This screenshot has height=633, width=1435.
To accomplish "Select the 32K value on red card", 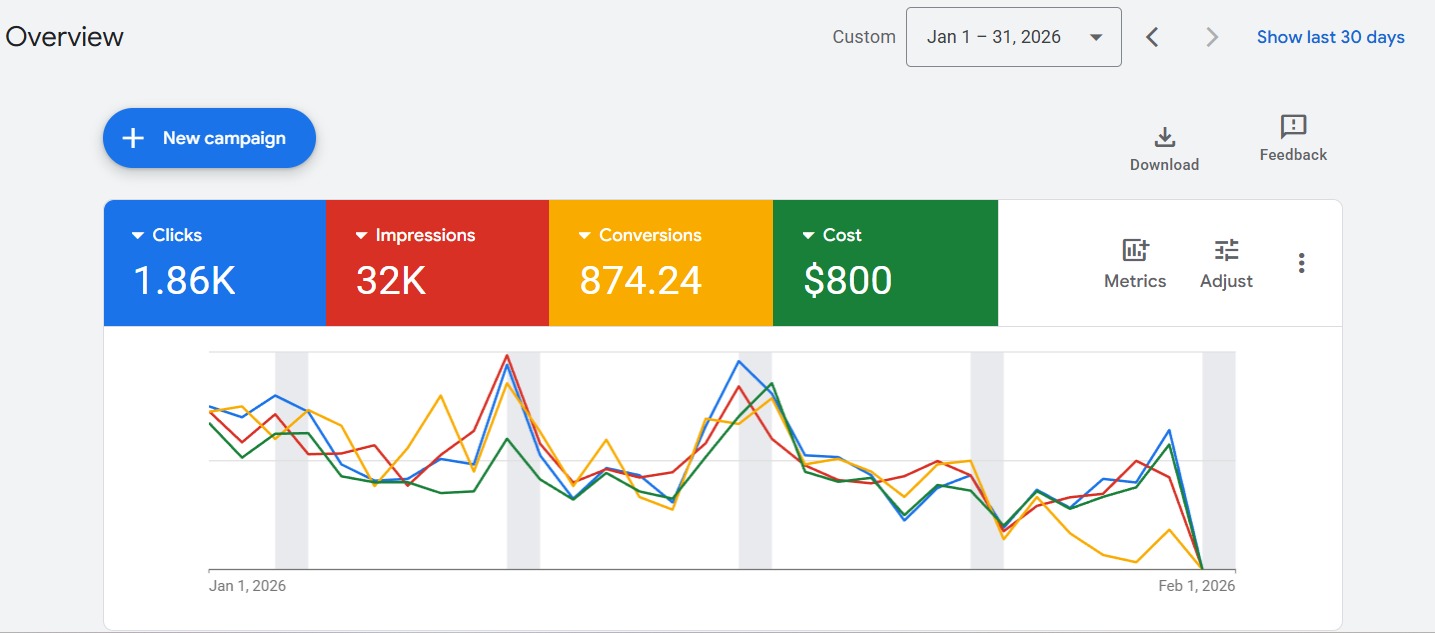I will click(x=391, y=281).
